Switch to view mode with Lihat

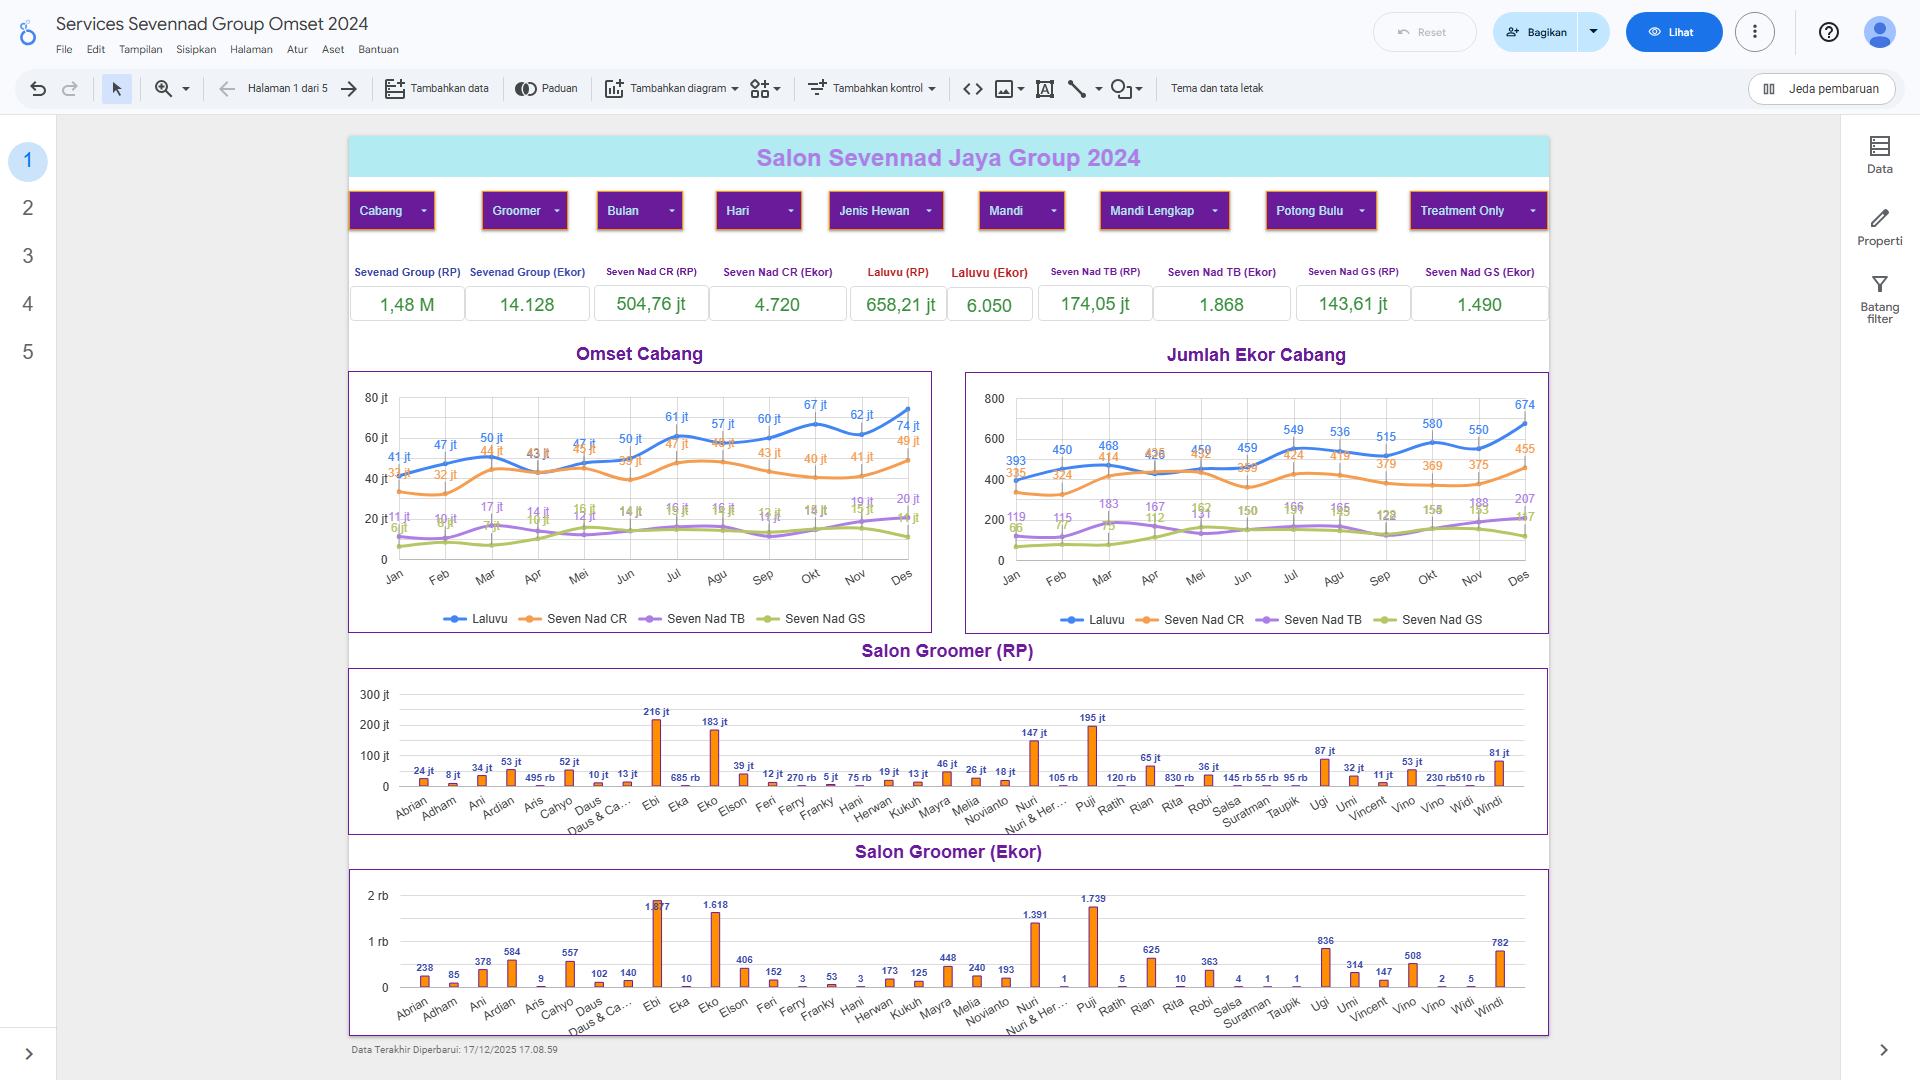pos(1673,32)
